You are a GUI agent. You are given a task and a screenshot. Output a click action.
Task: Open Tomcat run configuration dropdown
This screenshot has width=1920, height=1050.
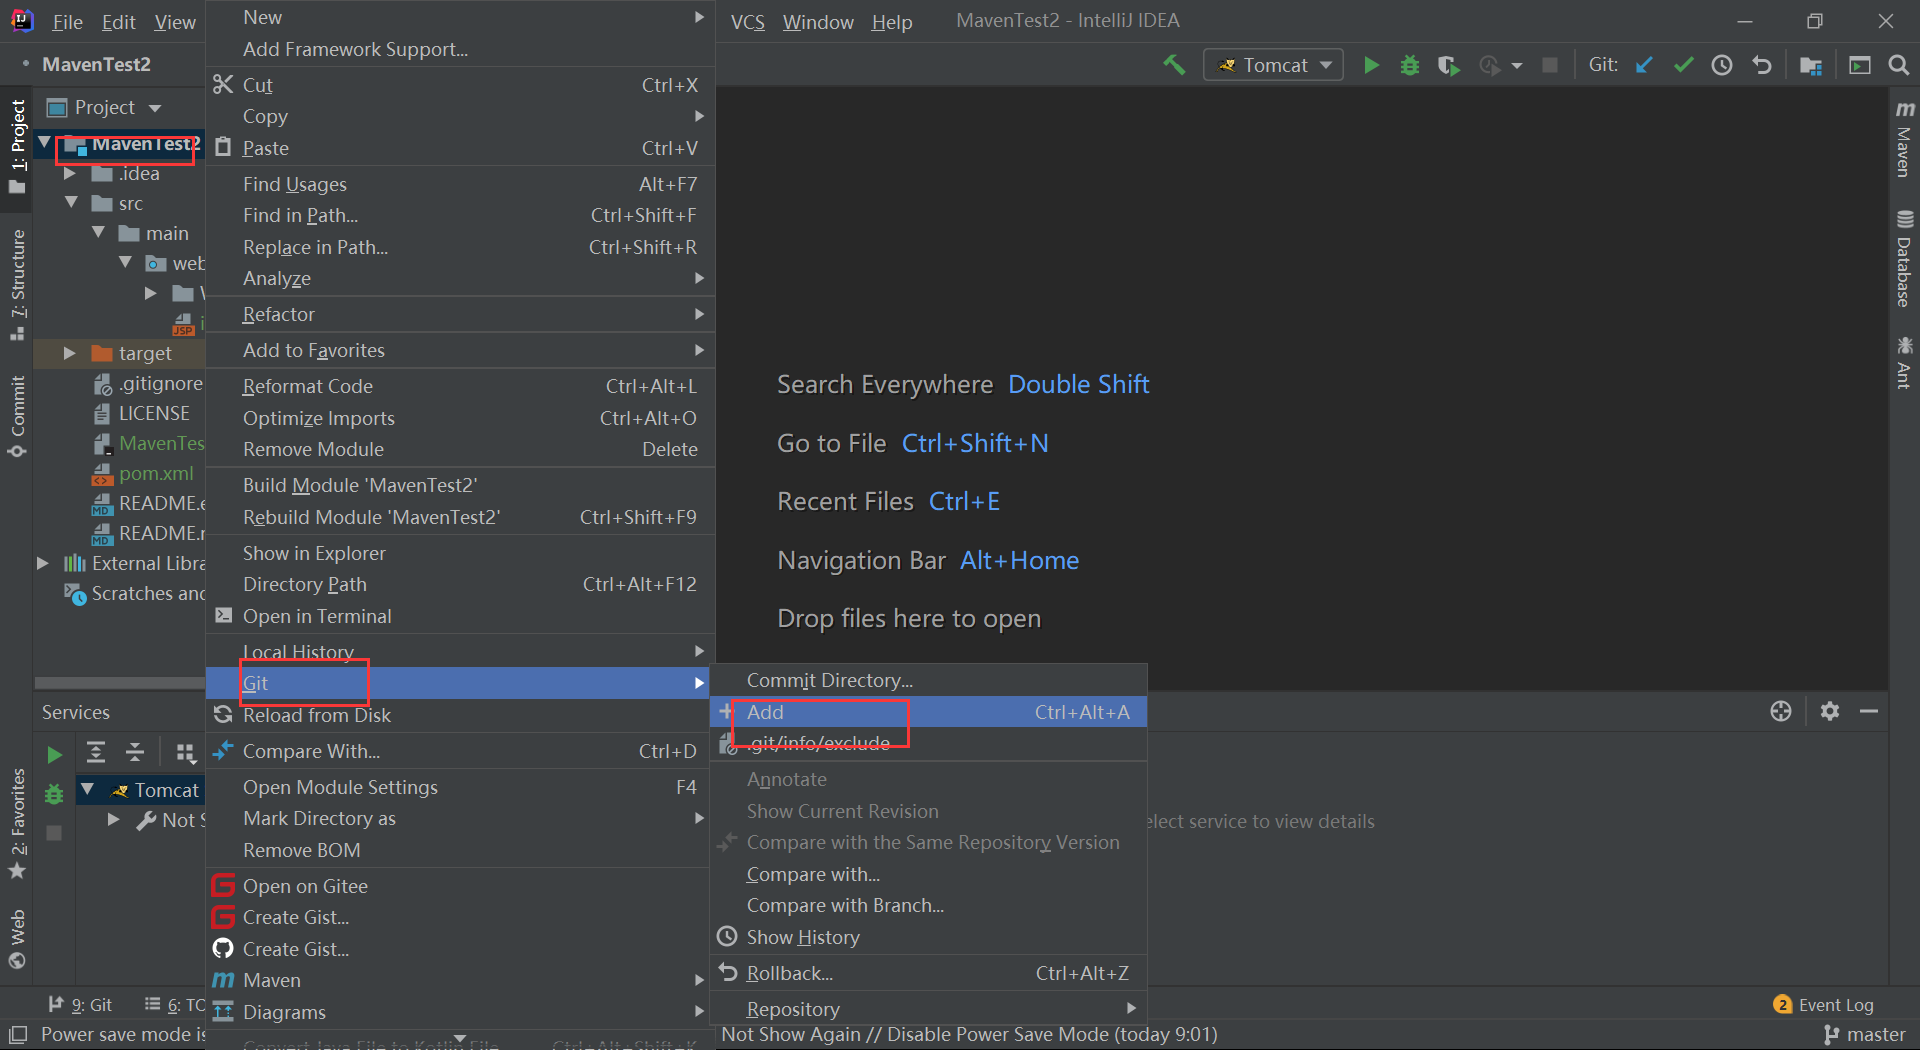point(1273,65)
